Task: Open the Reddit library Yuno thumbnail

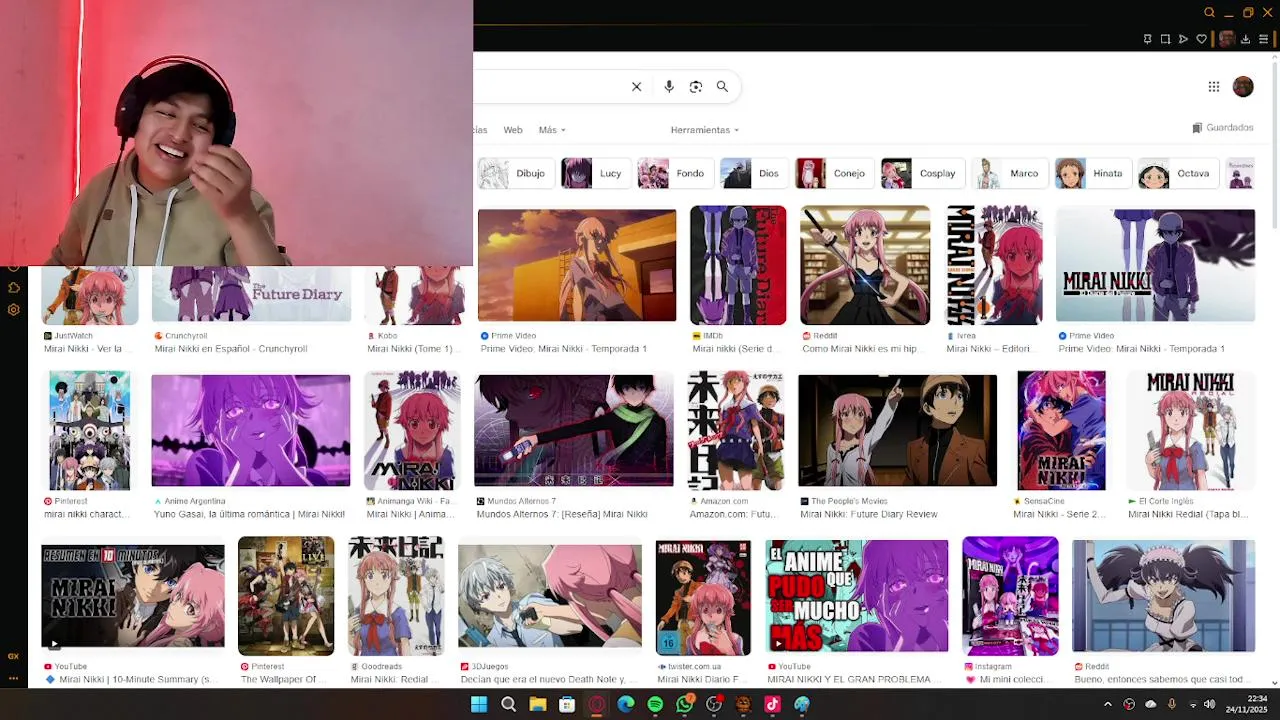Action: pos(865,265)
